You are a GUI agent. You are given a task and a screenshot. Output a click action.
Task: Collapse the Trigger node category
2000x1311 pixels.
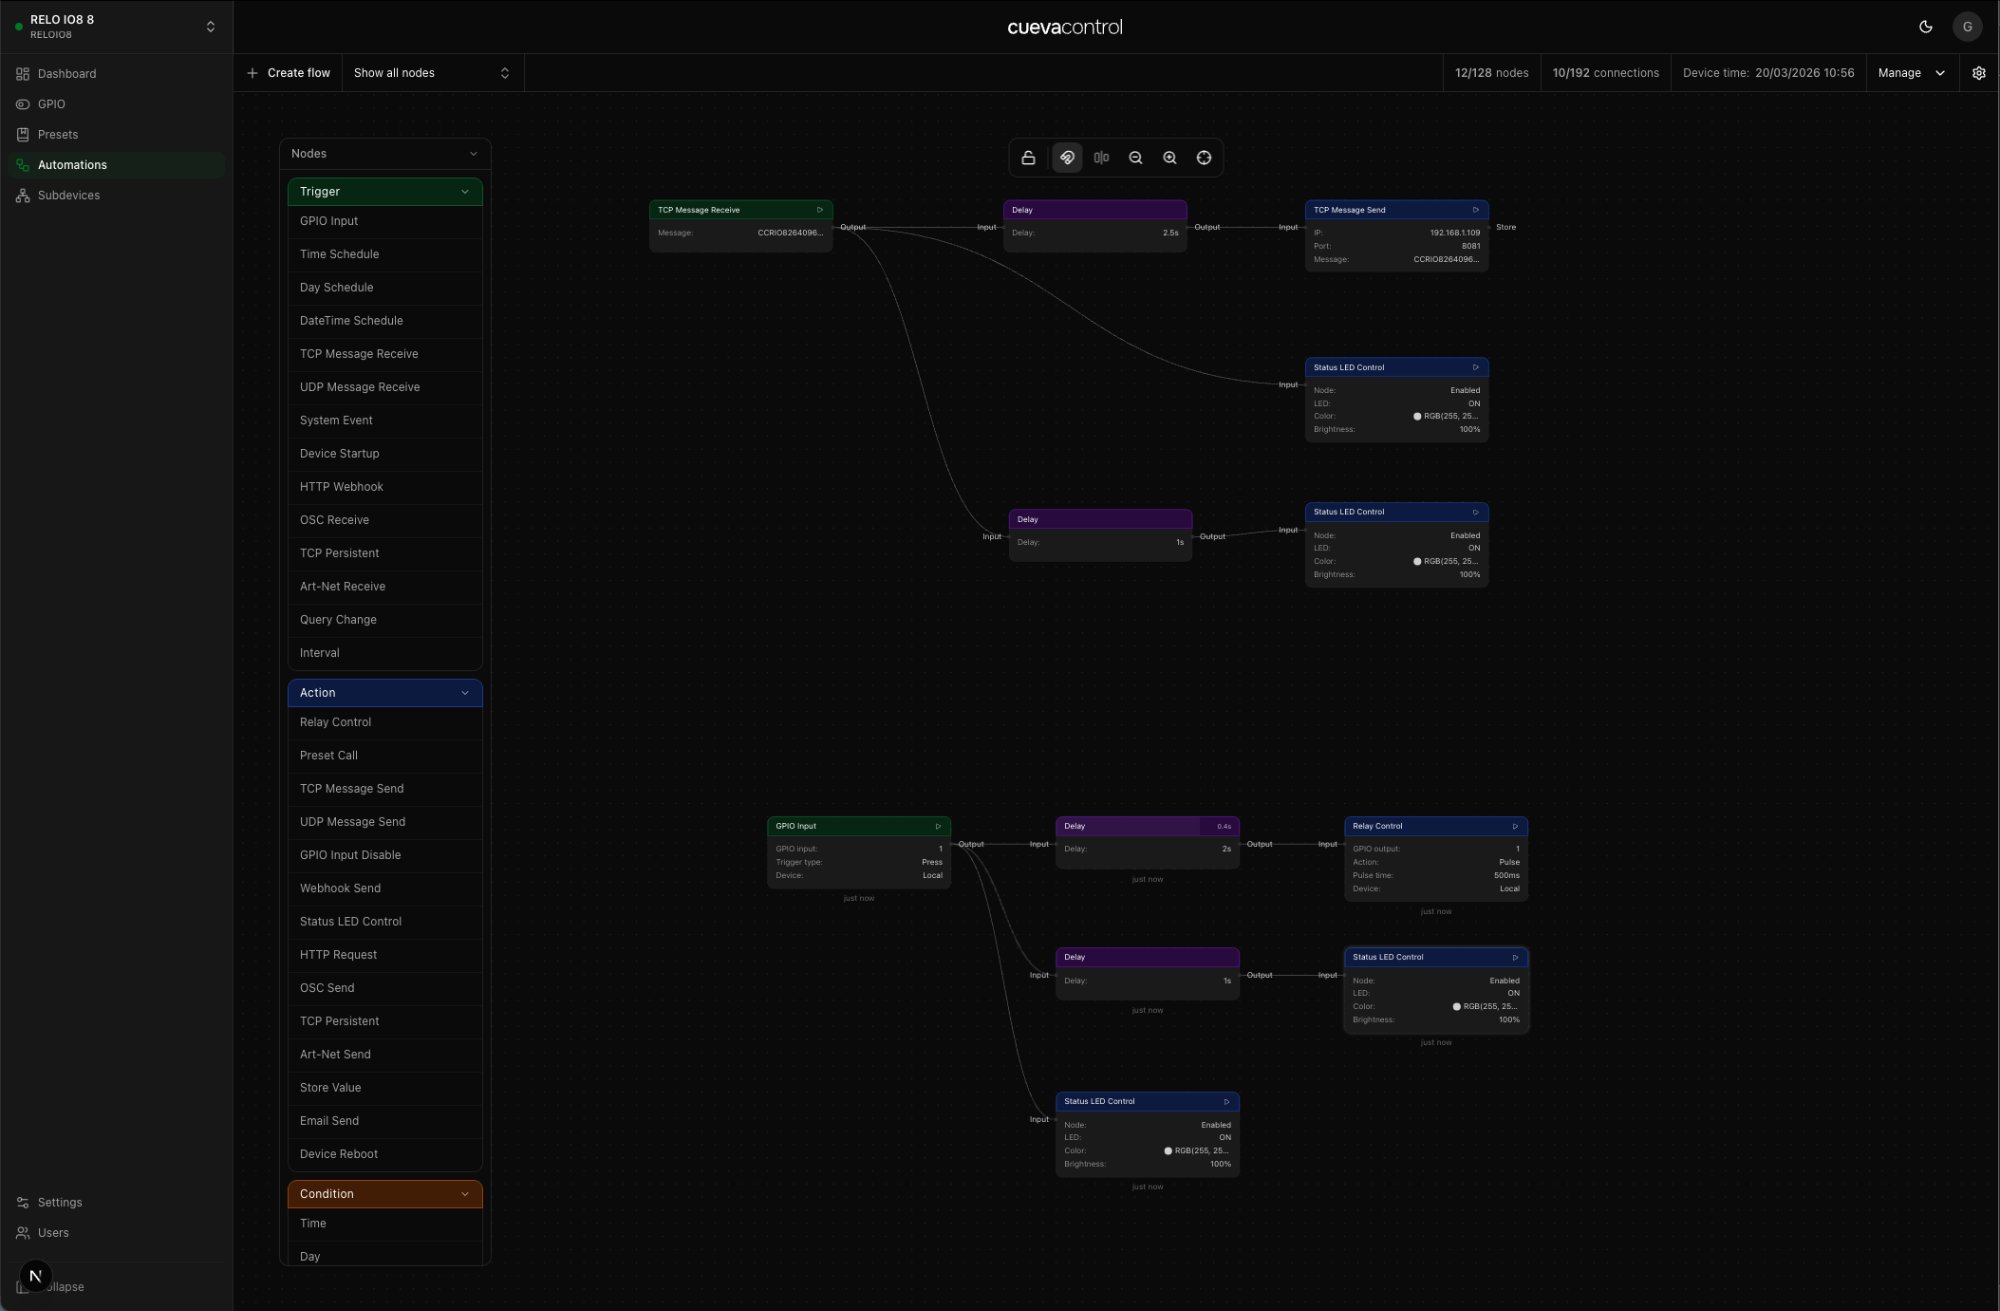click(x=464, y=191)
